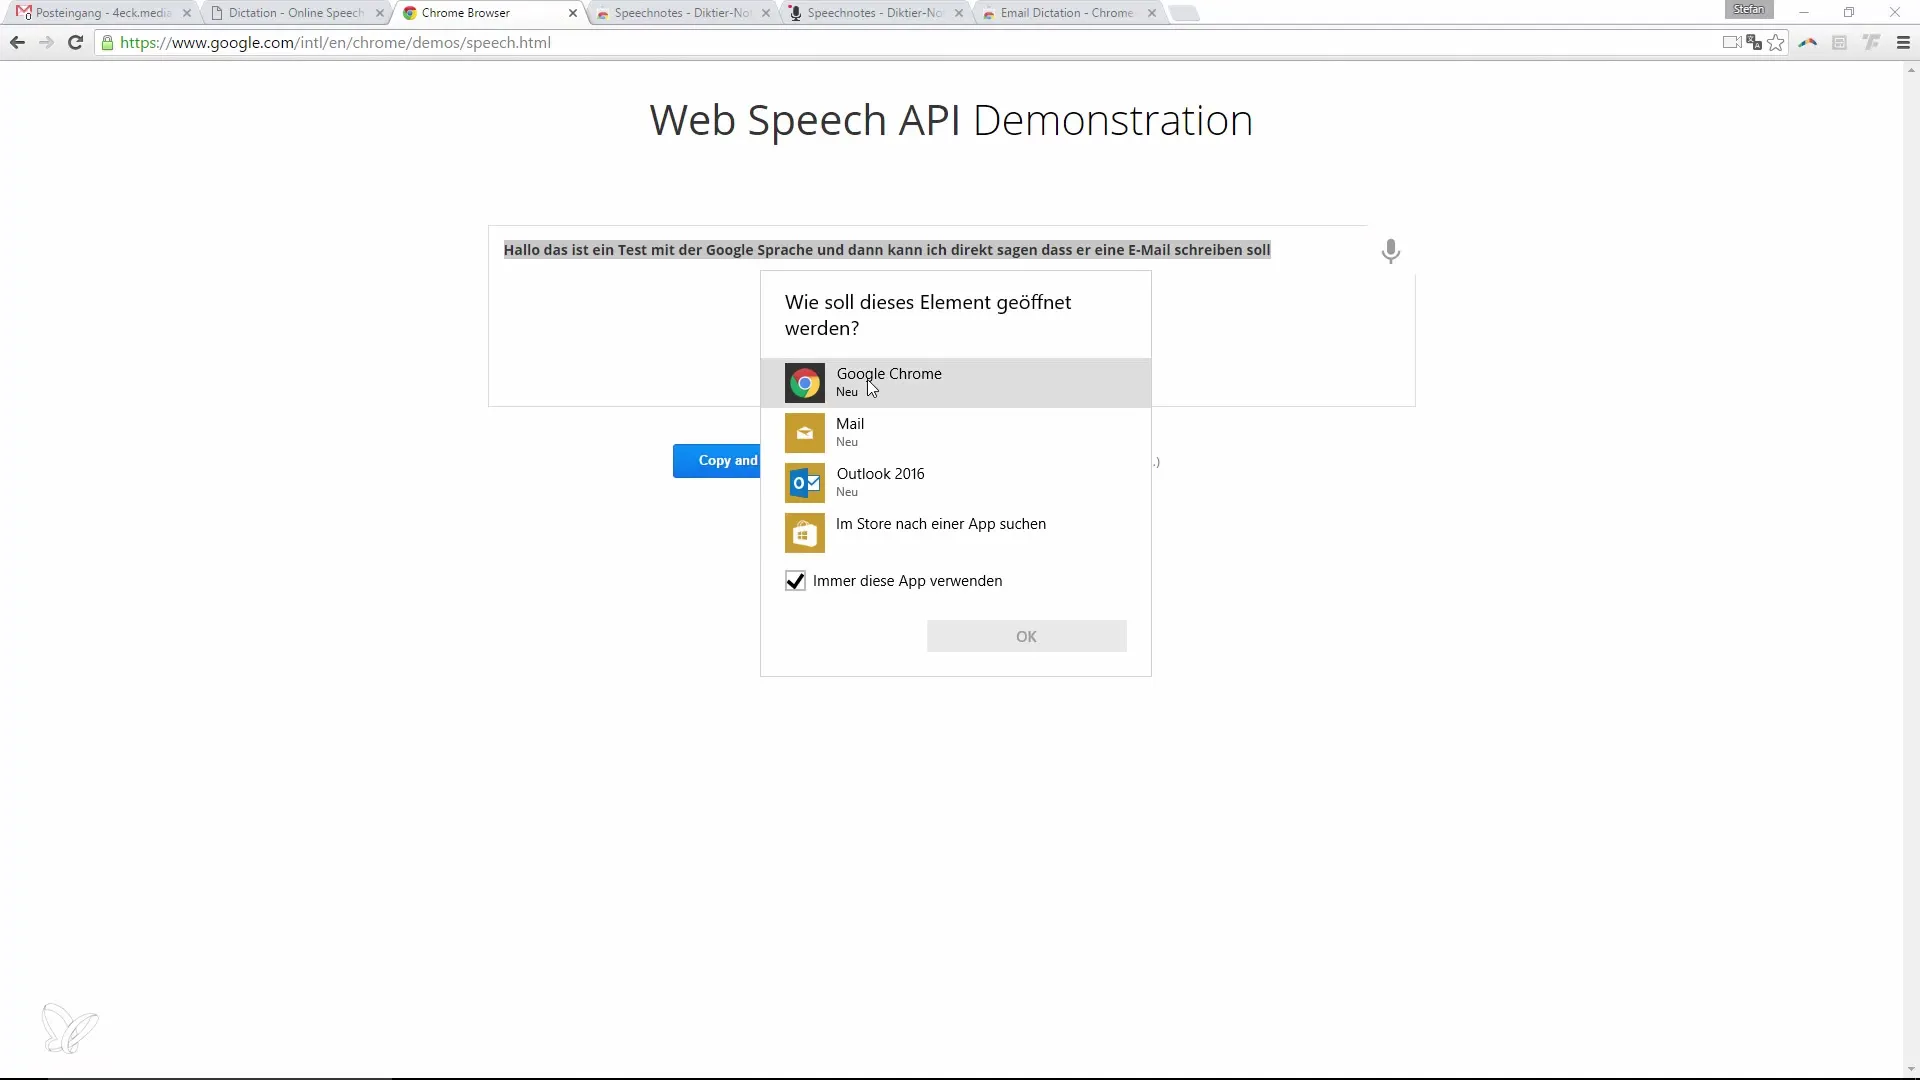This screenshot has width=1920, height=1080.
Task: Click the blue Copy and Paste button
Action: [x=717, y=461]
